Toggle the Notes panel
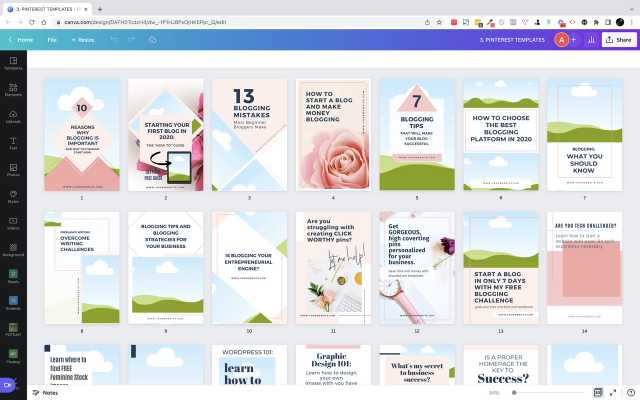This screenshot has width=640, height=400. pos(44,393)
